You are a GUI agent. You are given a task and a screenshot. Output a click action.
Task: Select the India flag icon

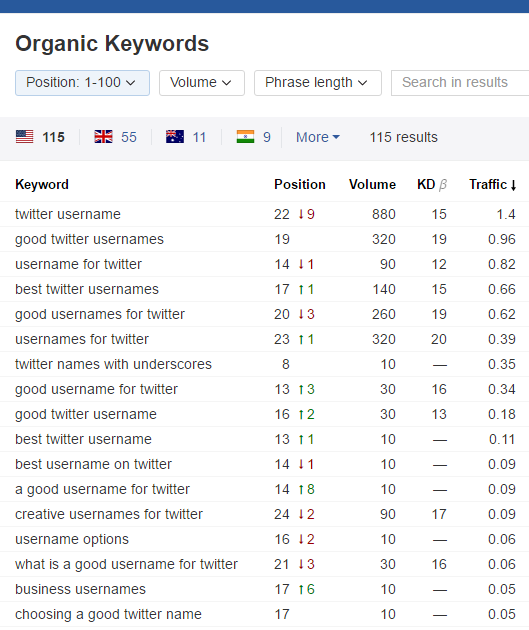point(245,137)
